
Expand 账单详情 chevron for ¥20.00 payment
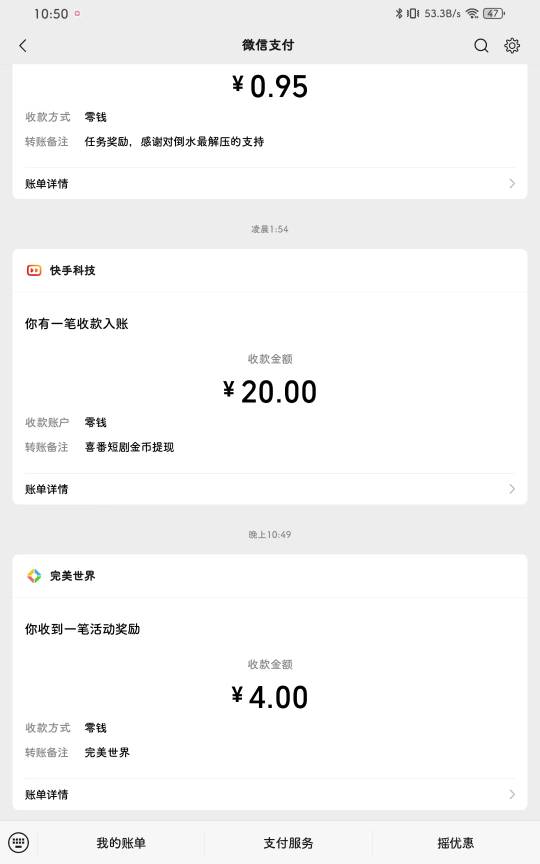pyautogui.click(x=512, y=489)
